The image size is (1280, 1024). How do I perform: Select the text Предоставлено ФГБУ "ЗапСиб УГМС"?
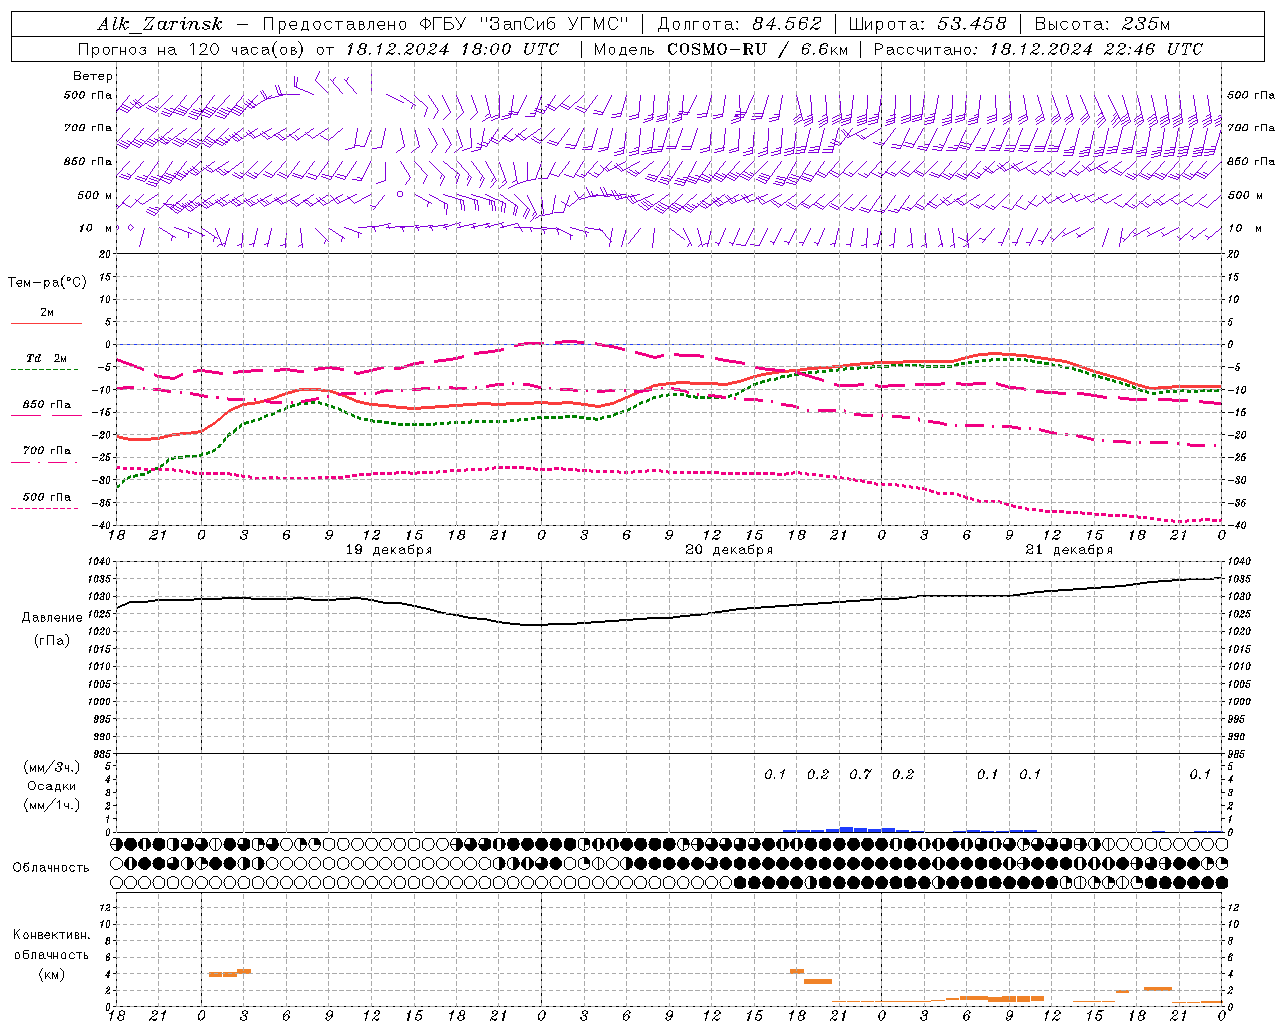[x=445, y=24]
